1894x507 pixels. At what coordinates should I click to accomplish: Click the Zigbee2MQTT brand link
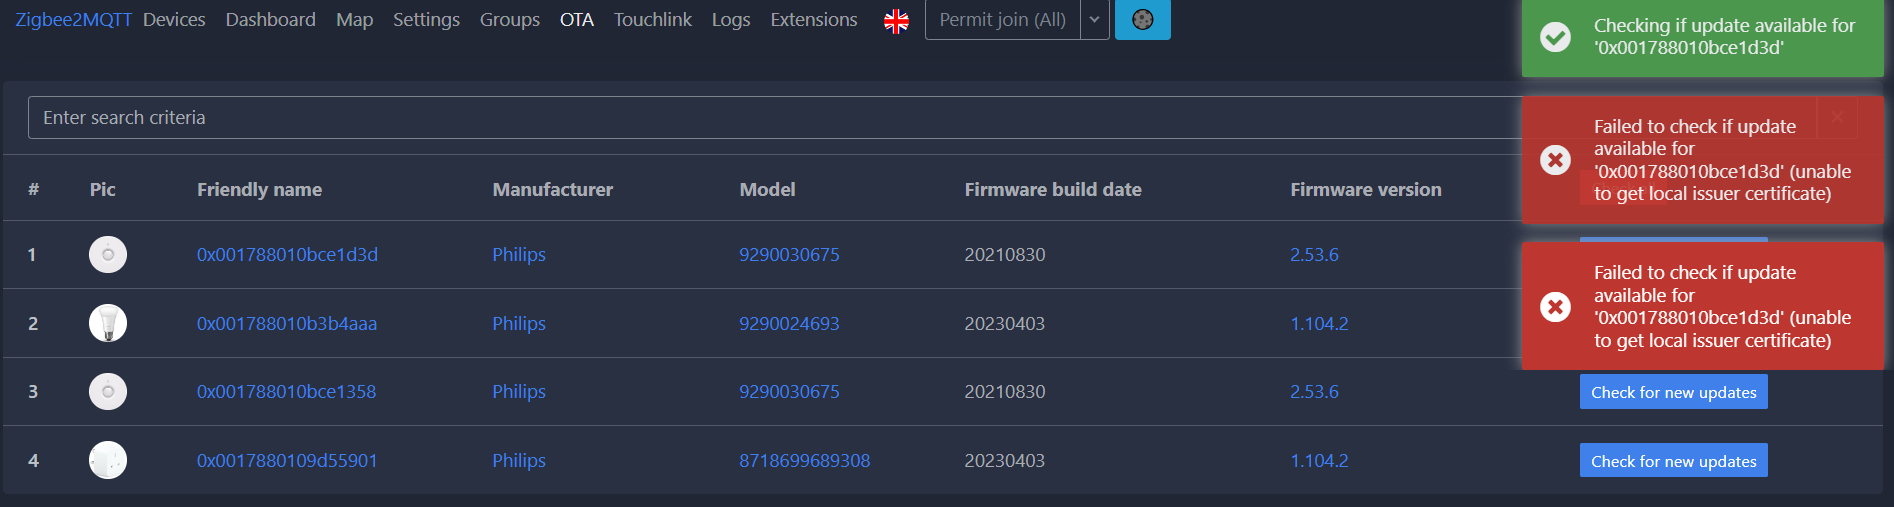pyautogui.click(x=73, y=19)
